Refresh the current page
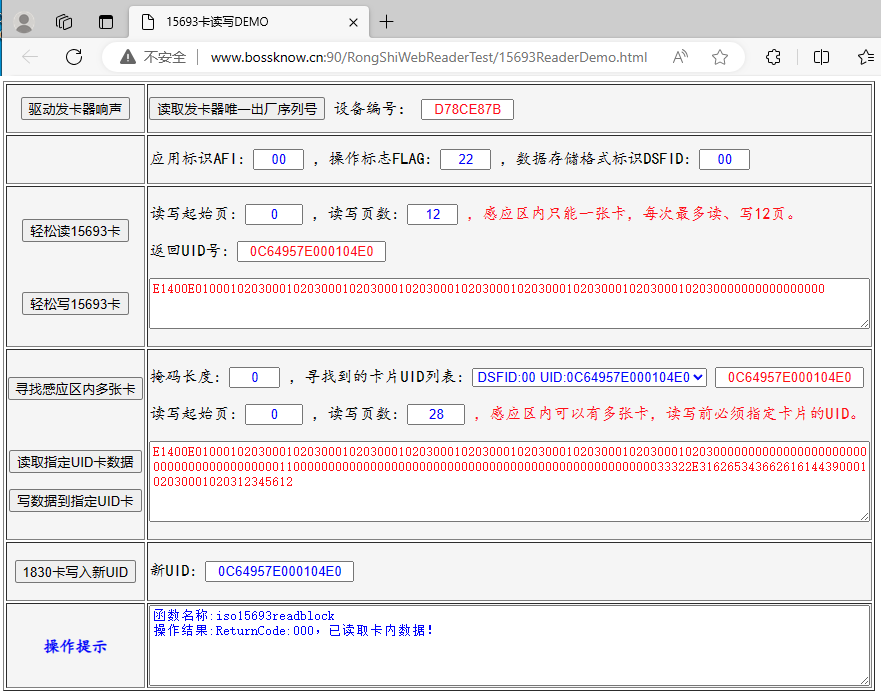 coord(74,57)
